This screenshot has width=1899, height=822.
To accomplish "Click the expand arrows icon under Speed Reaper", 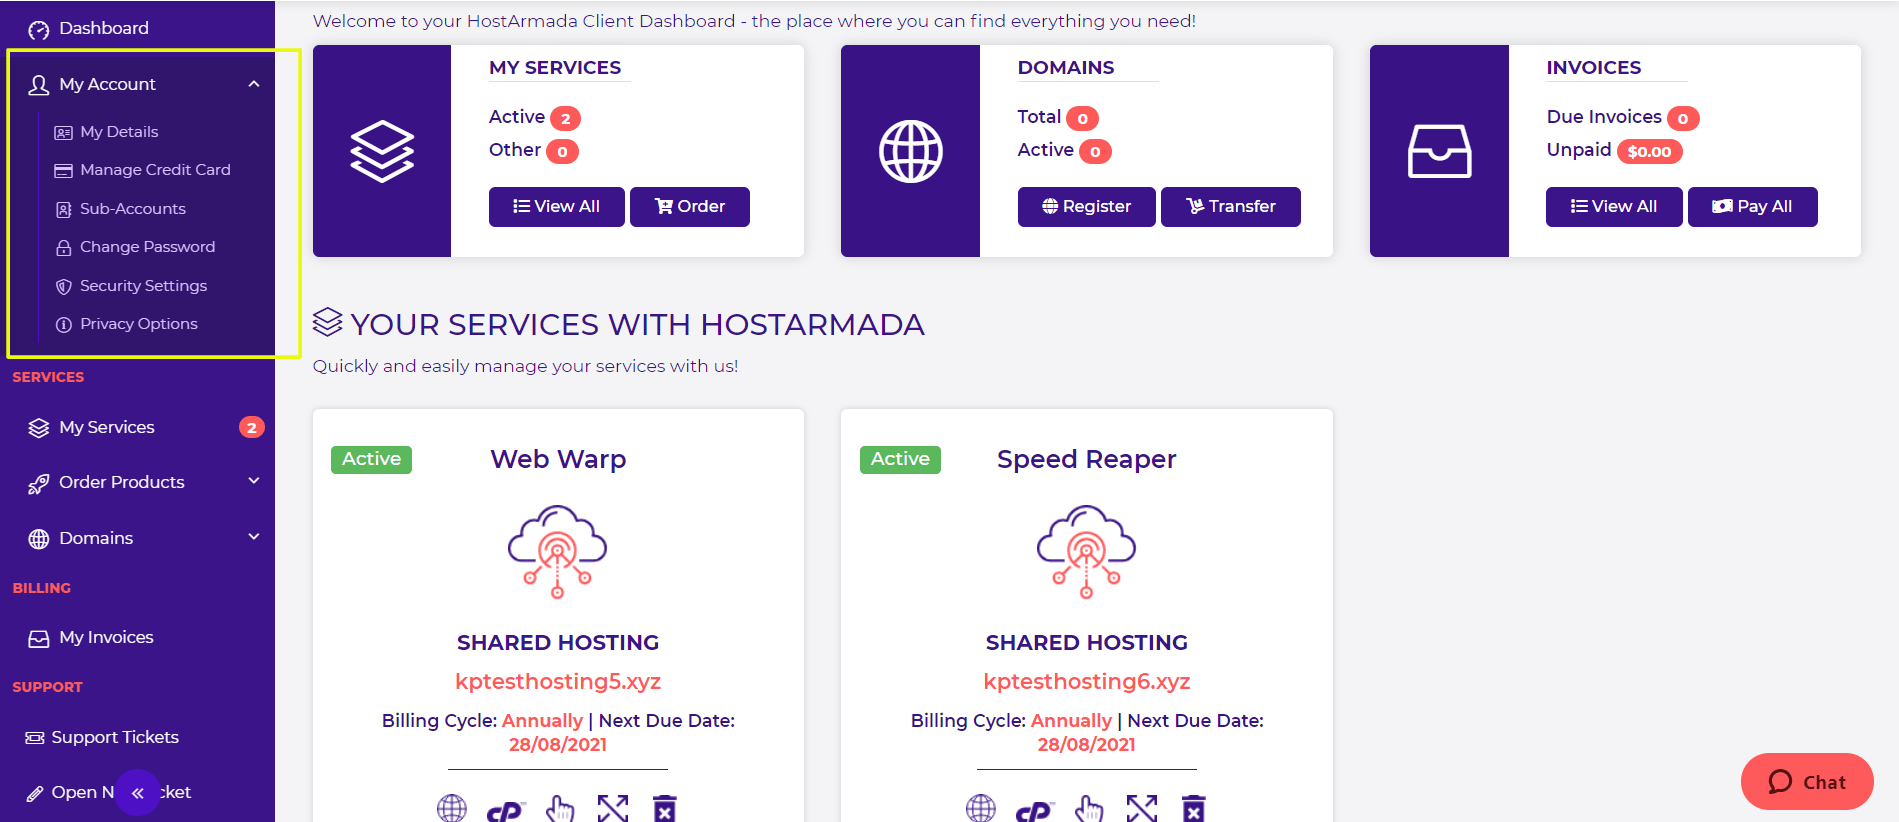I will [x=1141, y=808].
